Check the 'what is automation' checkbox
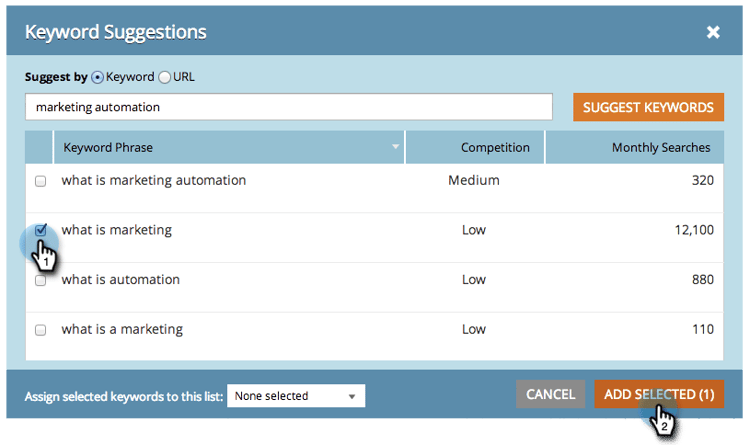 tap(41, 280)
